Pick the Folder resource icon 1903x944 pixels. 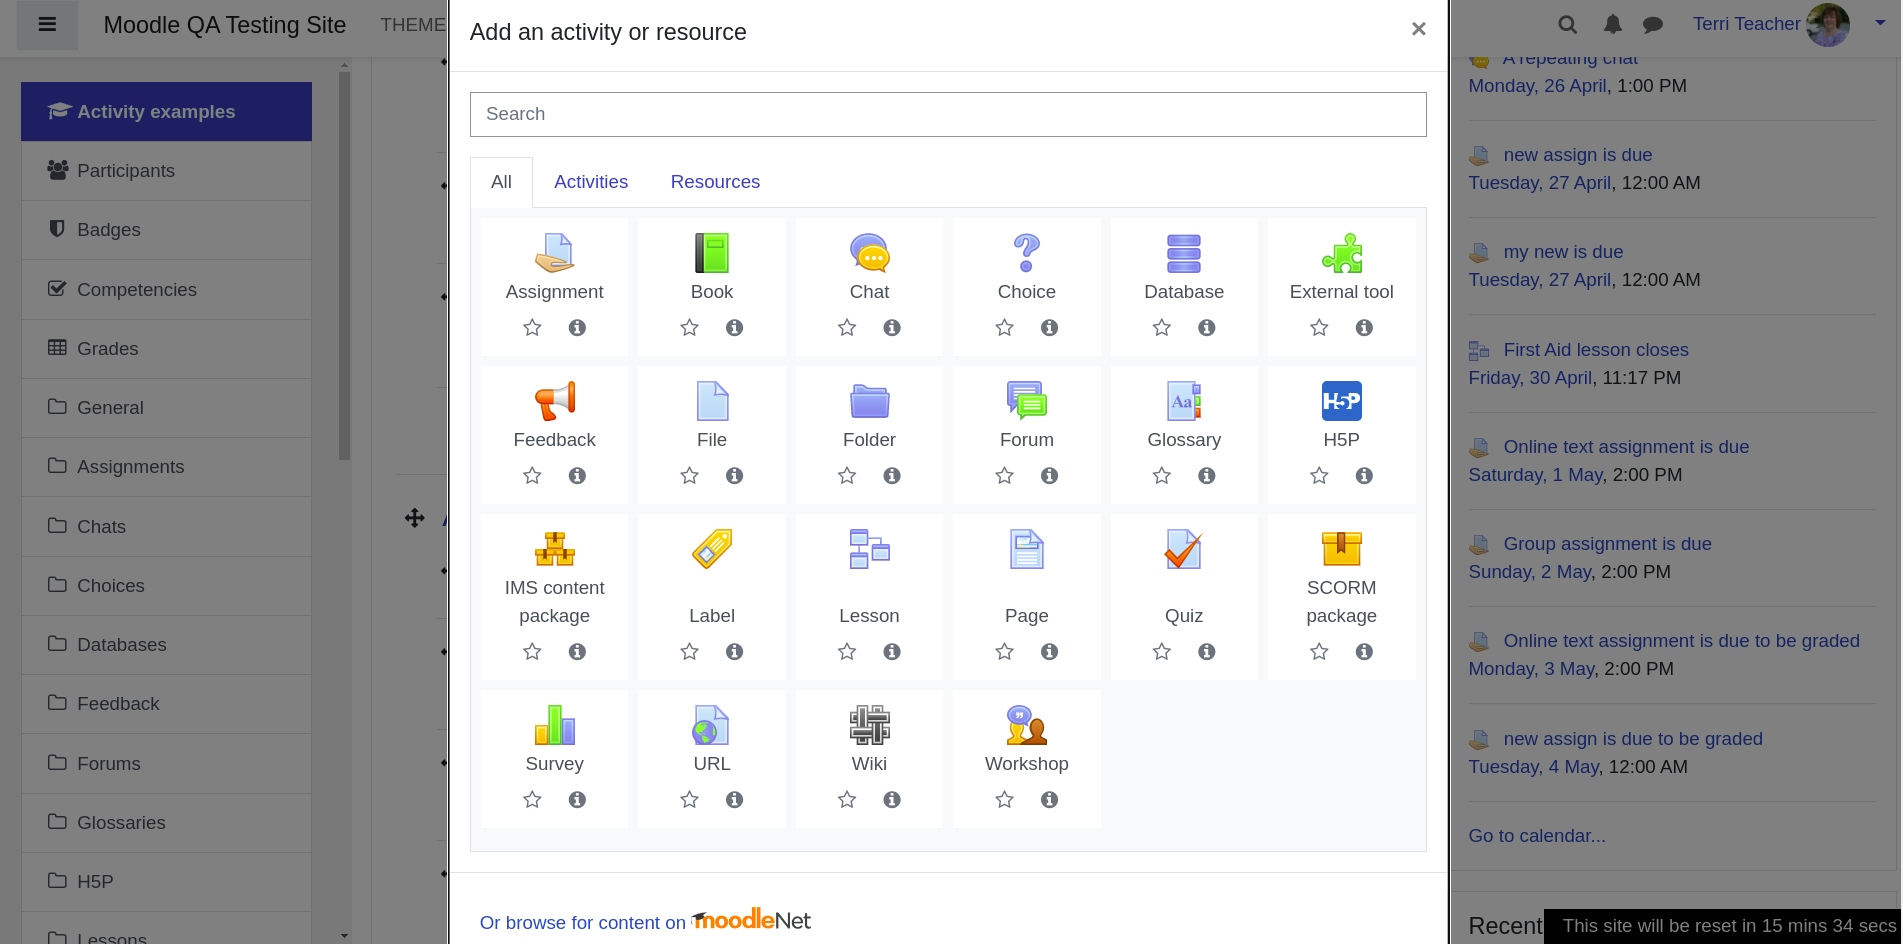click(x=869, y=401)
